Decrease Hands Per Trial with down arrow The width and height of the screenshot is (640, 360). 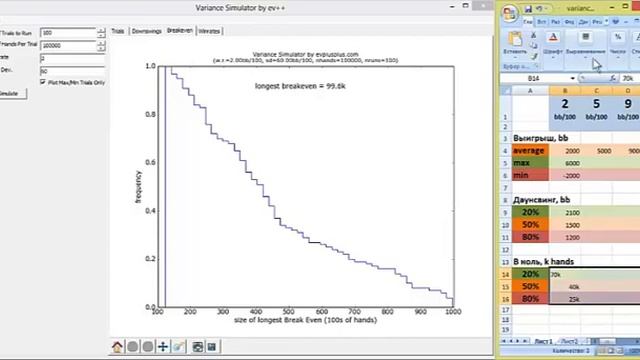pos(101,48)
